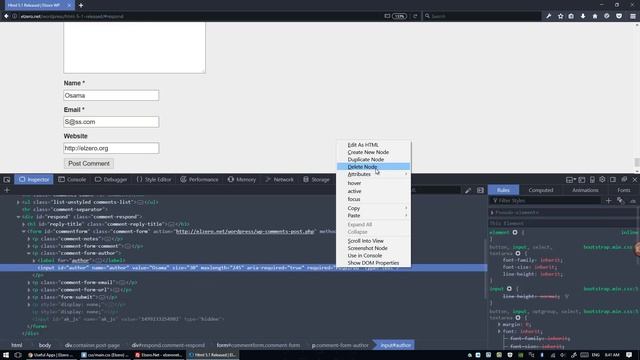Screen dimensions: 640x360
Task: Expand p form-submit node
Action: click(29, 297)
